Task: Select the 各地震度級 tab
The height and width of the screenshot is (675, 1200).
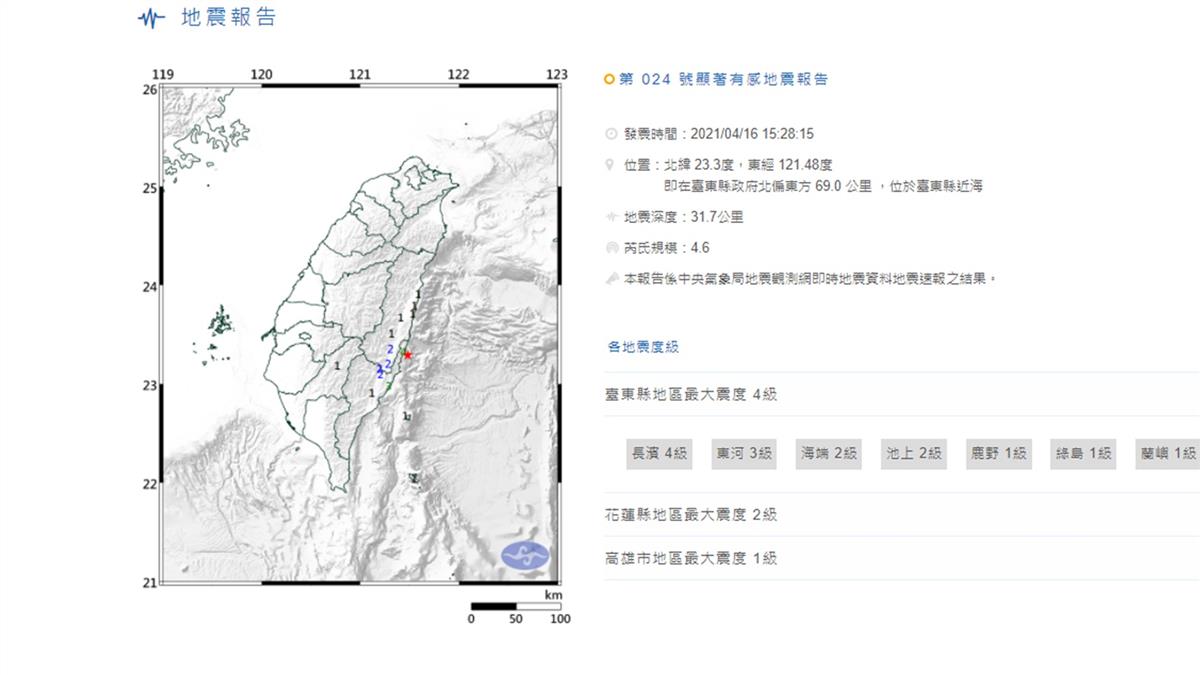Action: (643, 347)
